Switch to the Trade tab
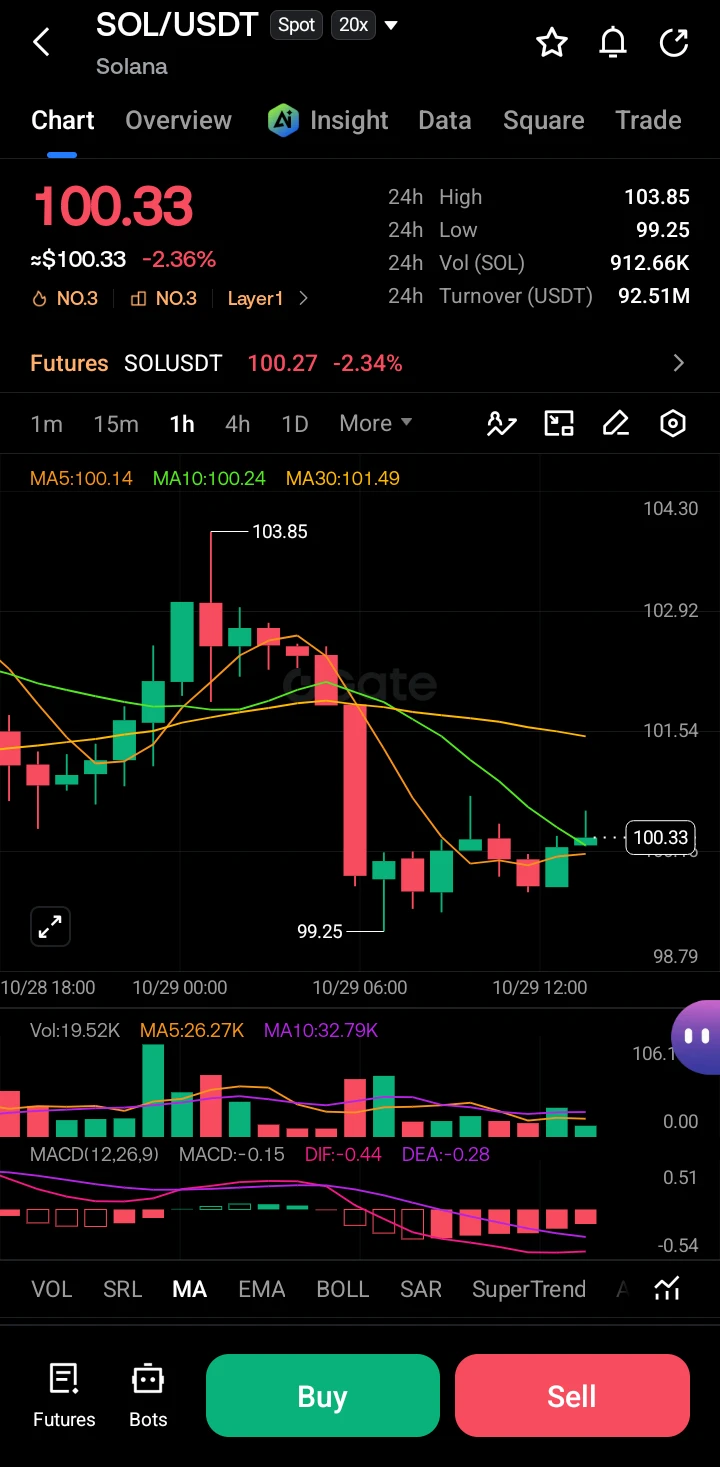 (x=649, y=120)
